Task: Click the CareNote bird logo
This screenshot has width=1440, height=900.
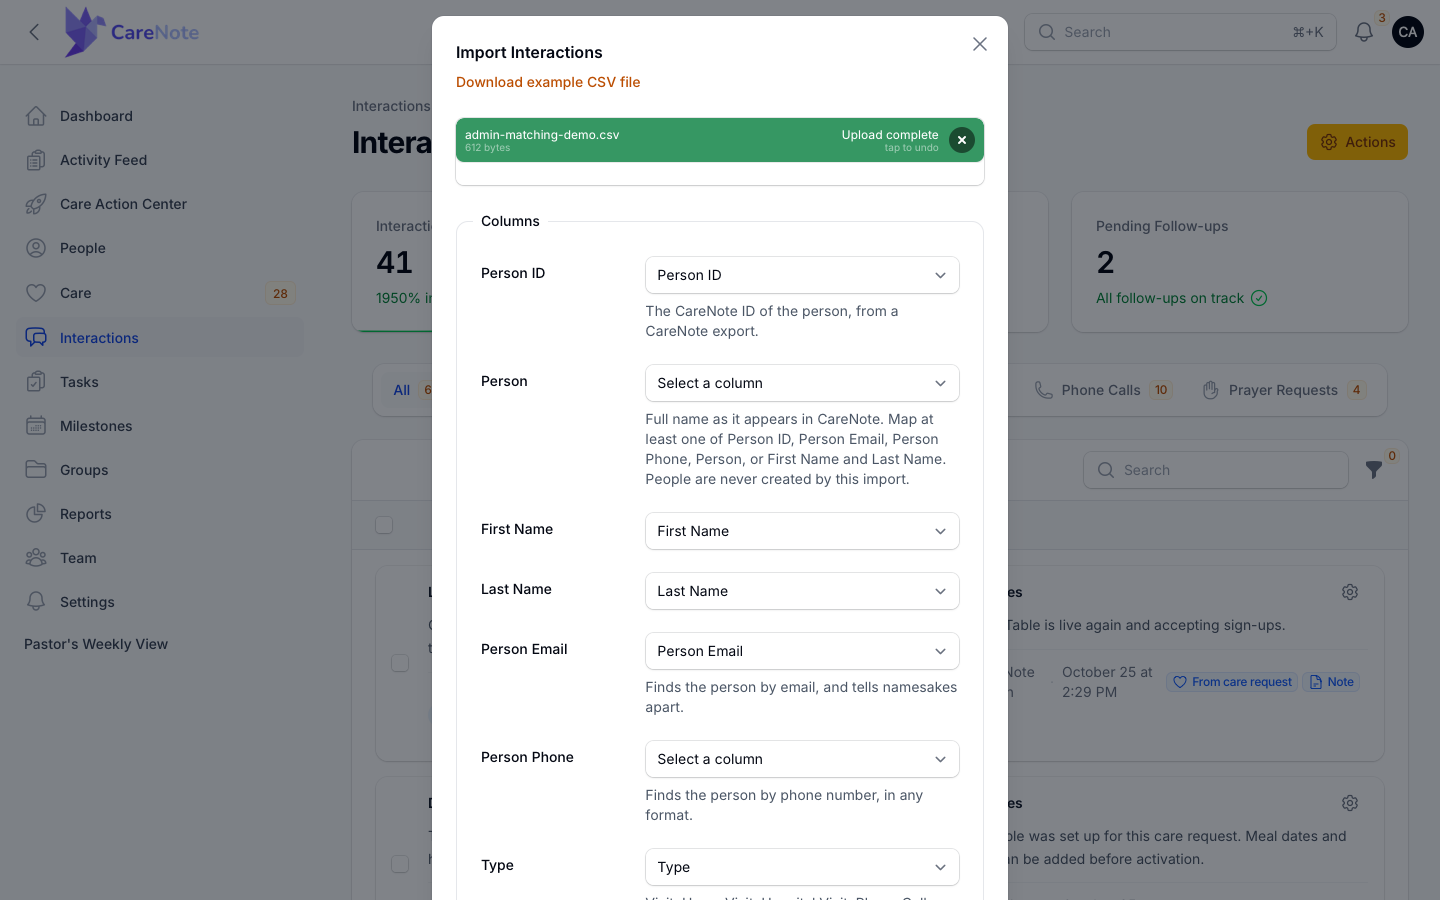Action: 84,32
